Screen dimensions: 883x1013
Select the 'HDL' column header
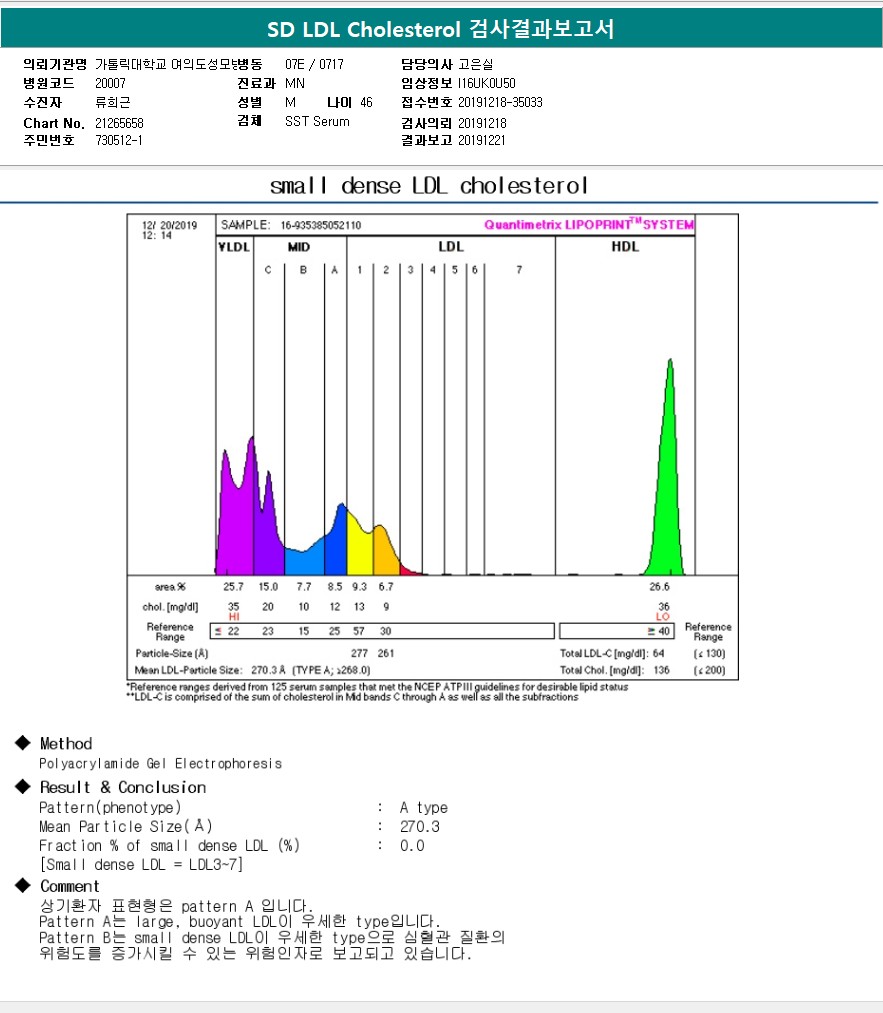[625, 247]
